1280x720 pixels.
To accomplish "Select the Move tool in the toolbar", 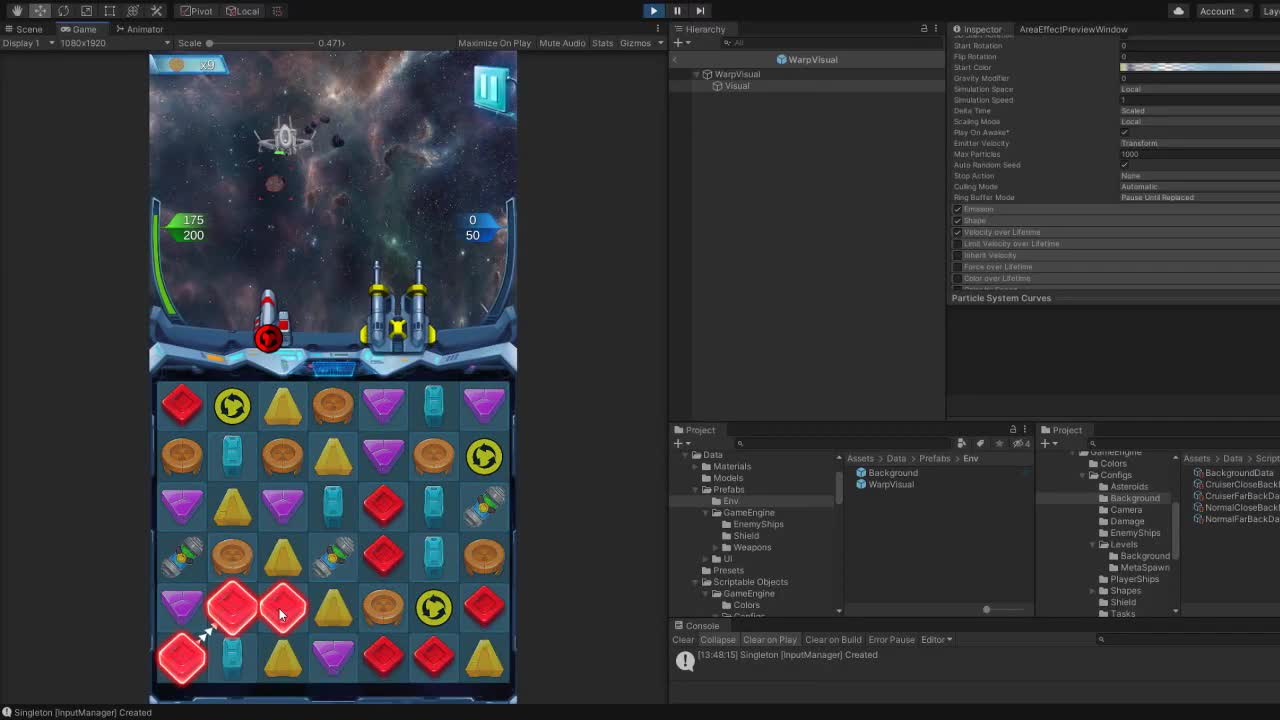I will coord(39,10).
